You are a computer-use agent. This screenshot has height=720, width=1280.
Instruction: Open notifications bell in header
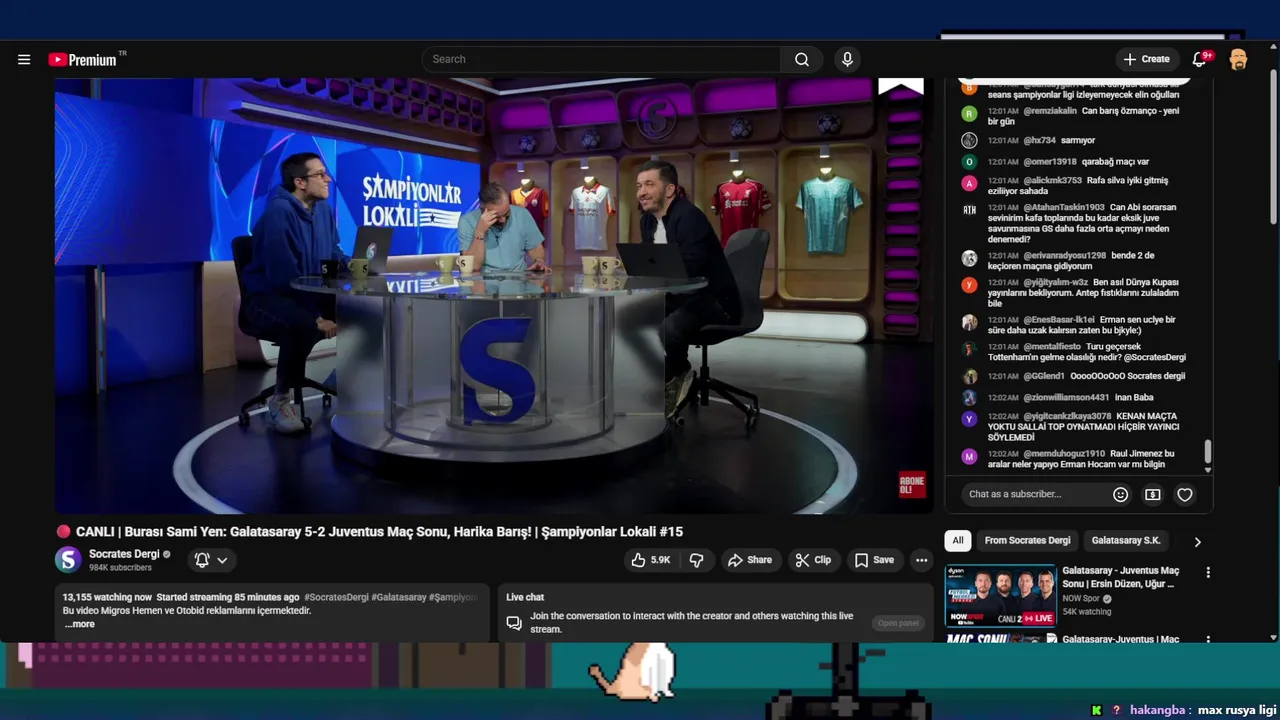tap(1200, 59)
